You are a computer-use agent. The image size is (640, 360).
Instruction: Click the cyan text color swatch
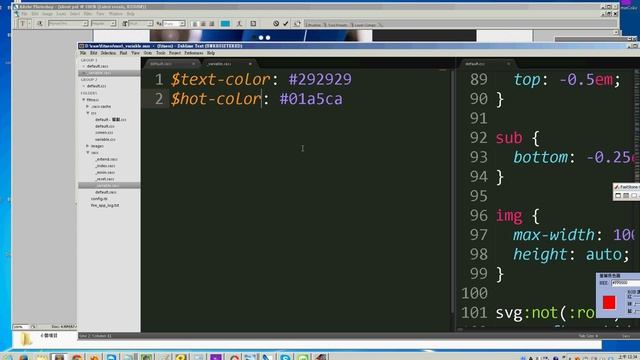tap(225, 24)
